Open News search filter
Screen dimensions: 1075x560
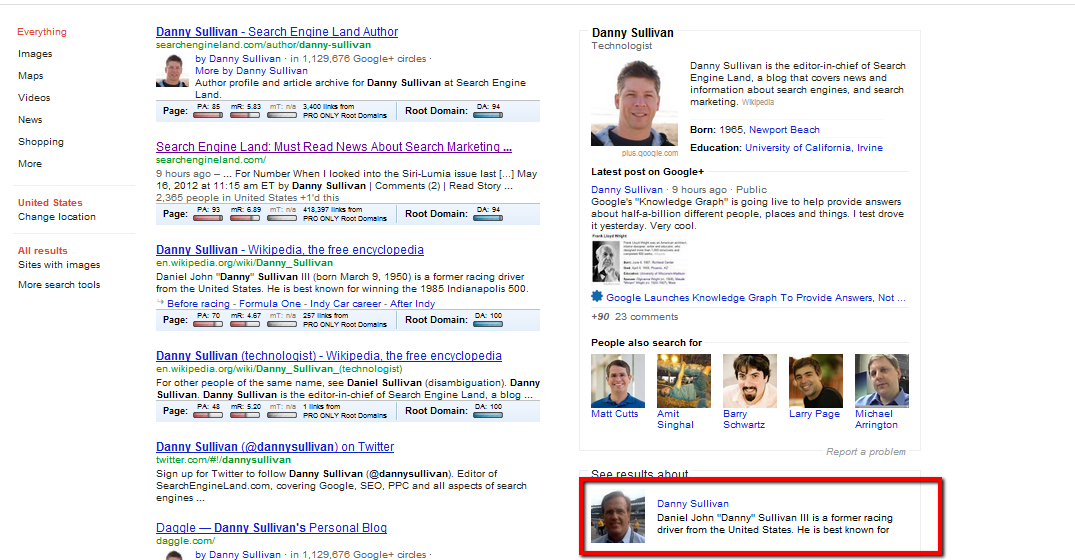[x=30, y=119]
